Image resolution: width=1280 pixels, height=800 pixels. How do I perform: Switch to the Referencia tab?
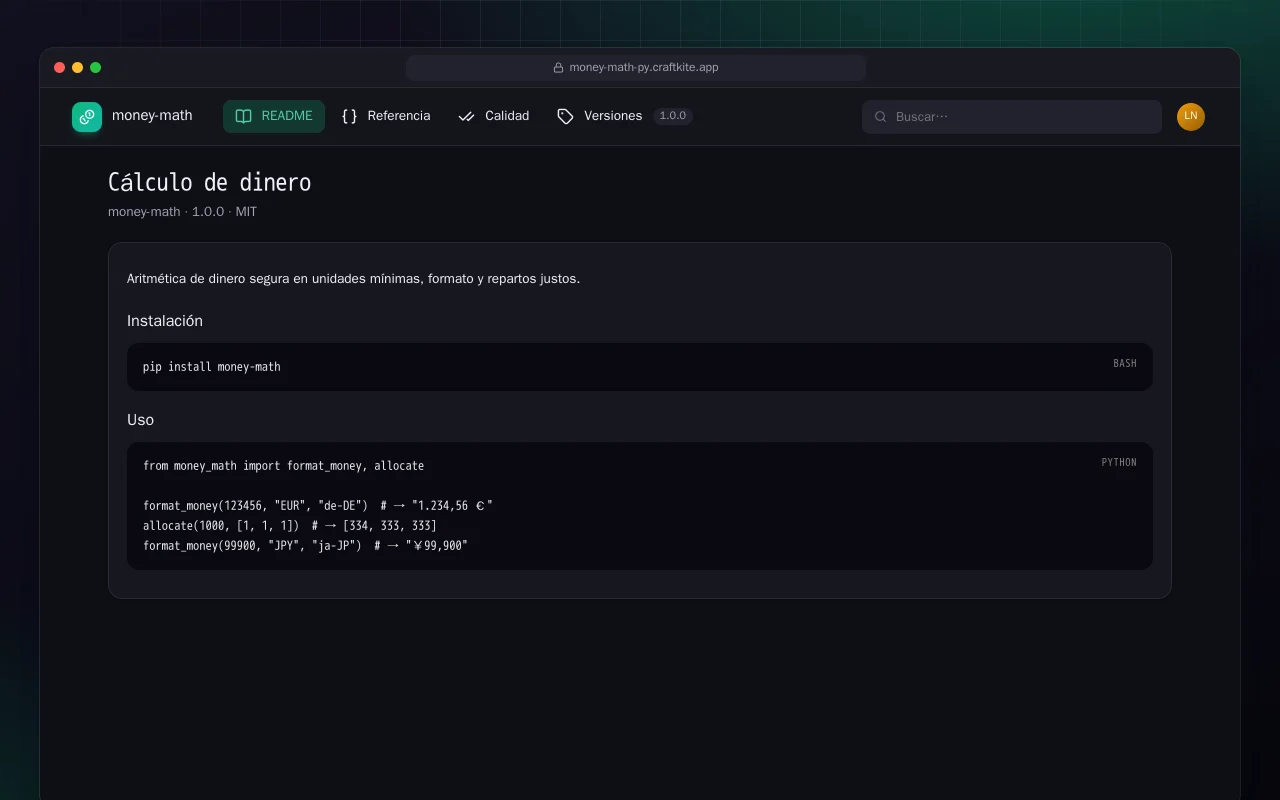pos(386,116)
